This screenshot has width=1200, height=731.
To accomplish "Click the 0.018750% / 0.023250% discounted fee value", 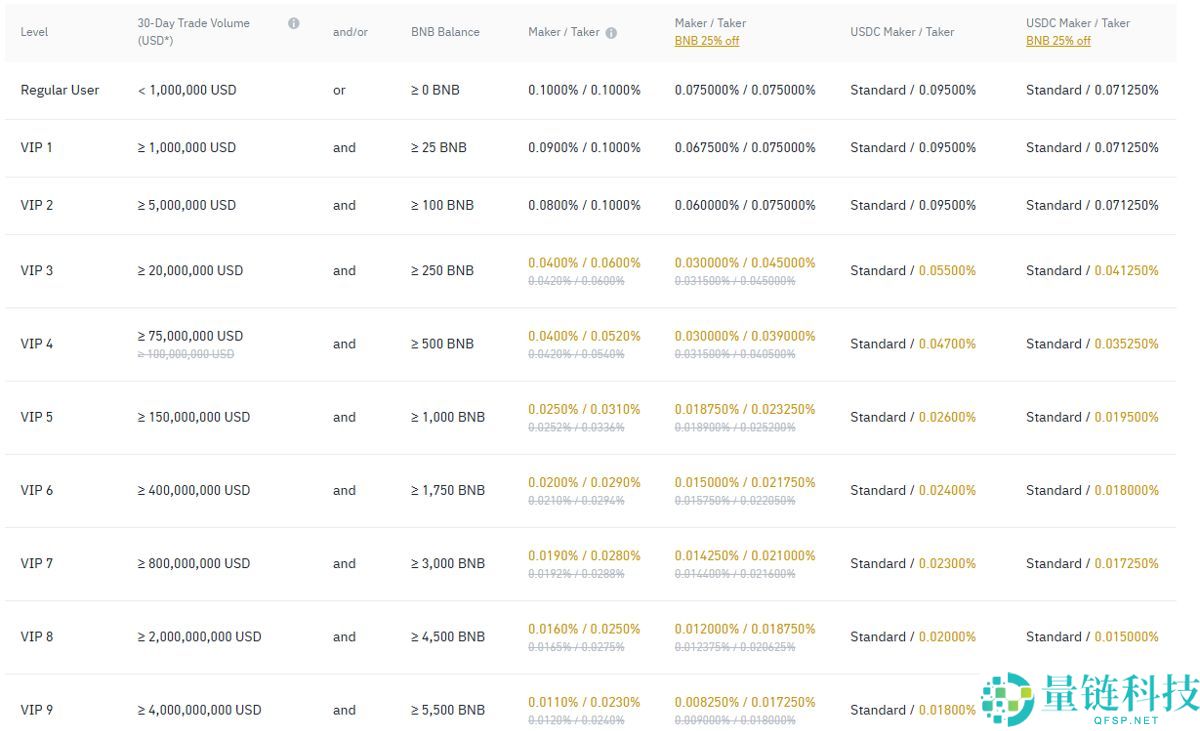I will click(x=745, y=409).
